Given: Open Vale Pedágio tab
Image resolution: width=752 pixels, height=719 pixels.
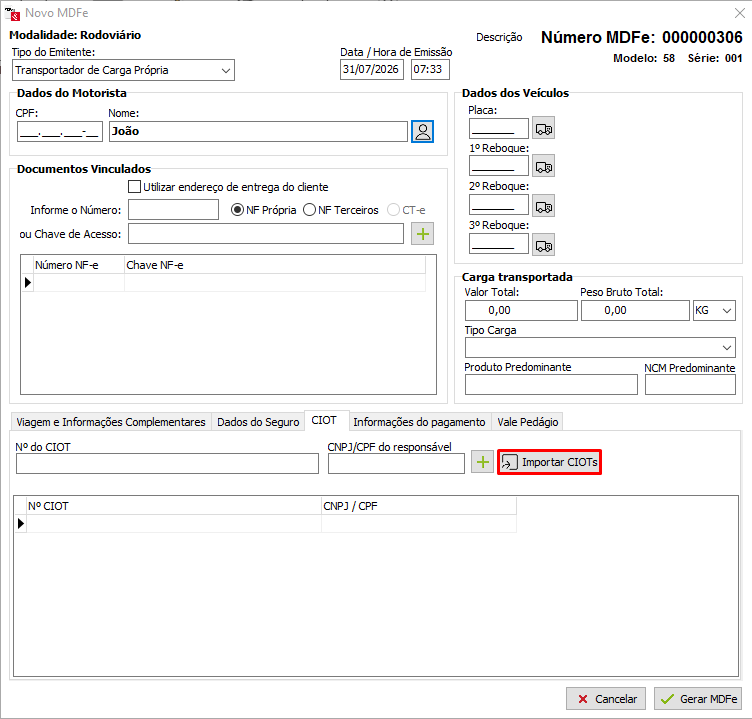Looking at the screenshot, I should [528, 422].
